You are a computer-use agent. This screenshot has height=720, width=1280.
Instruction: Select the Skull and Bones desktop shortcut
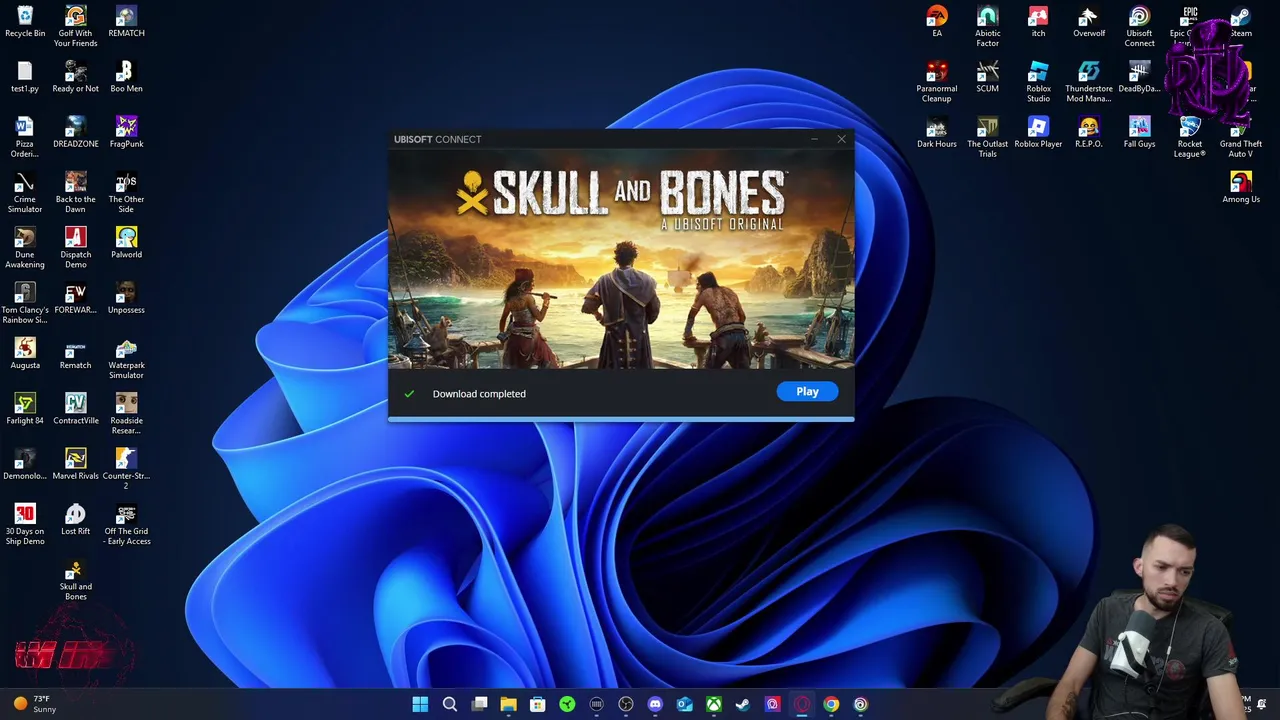(76, 580)
